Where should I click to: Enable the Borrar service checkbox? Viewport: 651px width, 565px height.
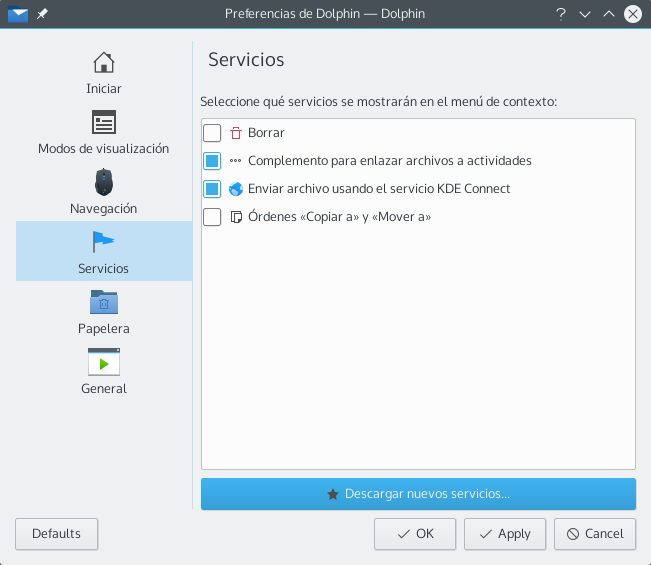212,133
